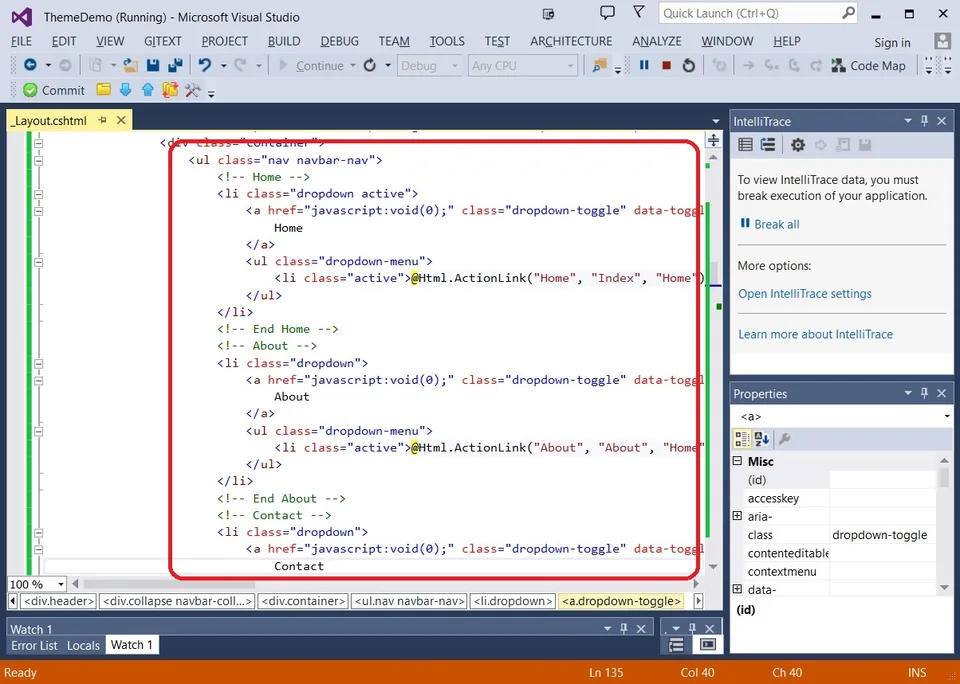The height and width of the screenshot is (684, 960).
Task: Open IntelliTrace settings gear icon
Action: (797, 145)
